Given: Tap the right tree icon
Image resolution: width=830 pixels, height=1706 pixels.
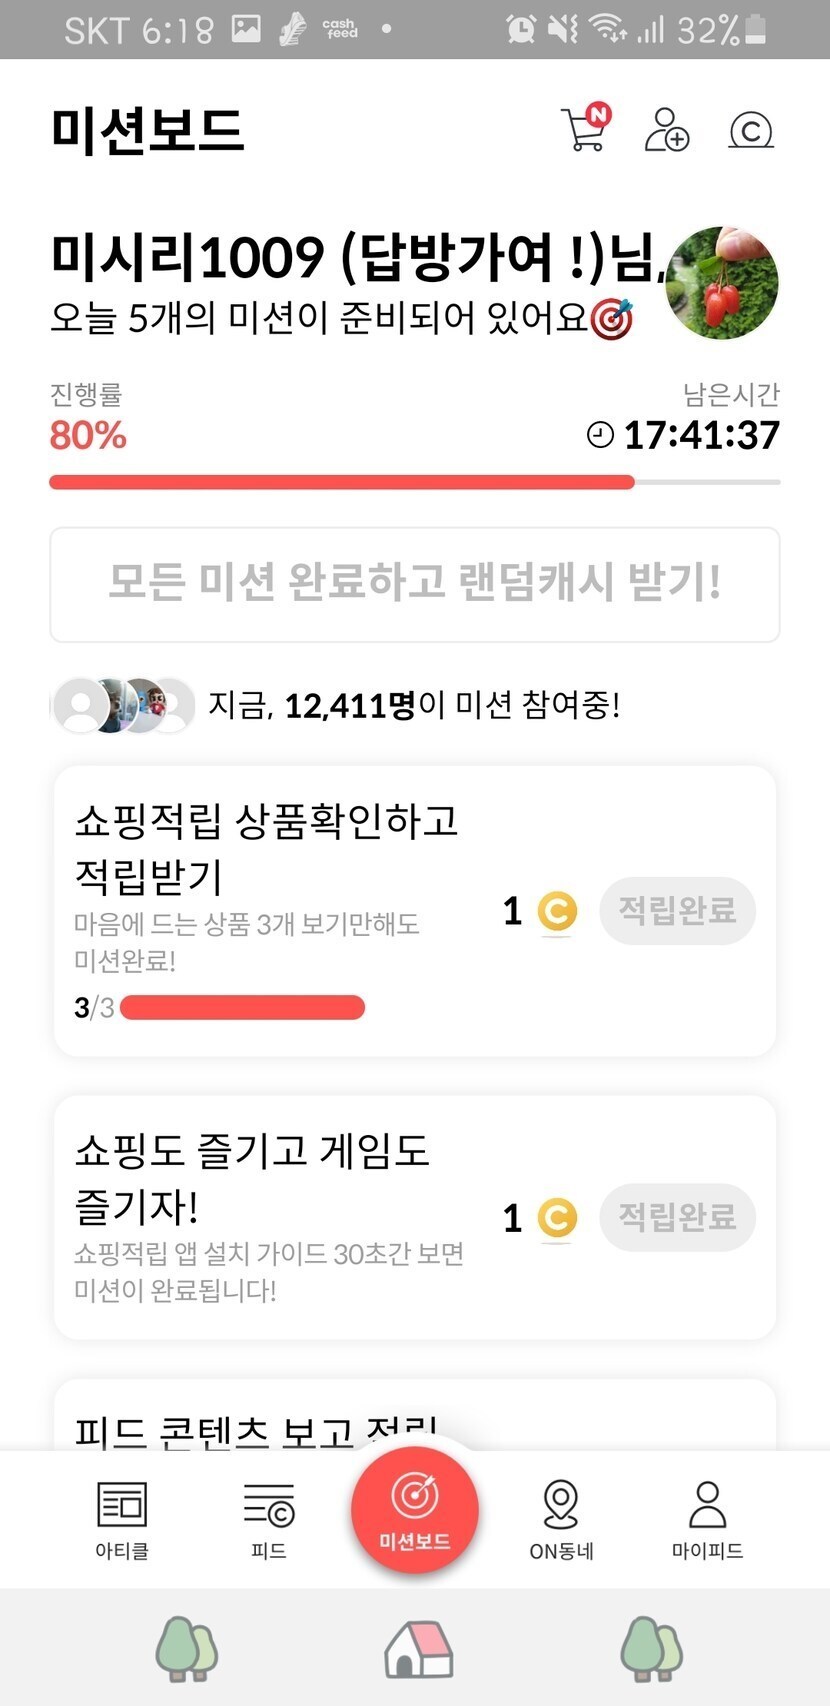Looking at the screenshot, I should pyautogui.click(x=651, y=1648).
